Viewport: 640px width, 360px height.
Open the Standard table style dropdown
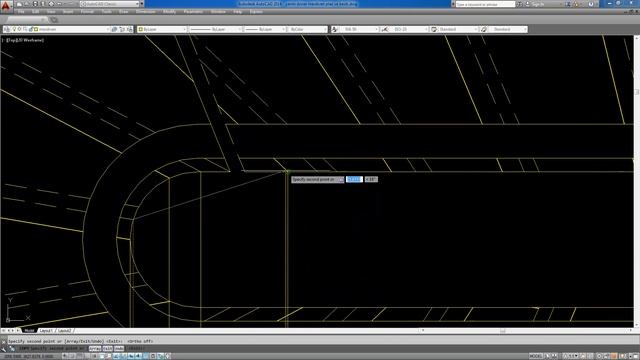[x=458, y=29]
